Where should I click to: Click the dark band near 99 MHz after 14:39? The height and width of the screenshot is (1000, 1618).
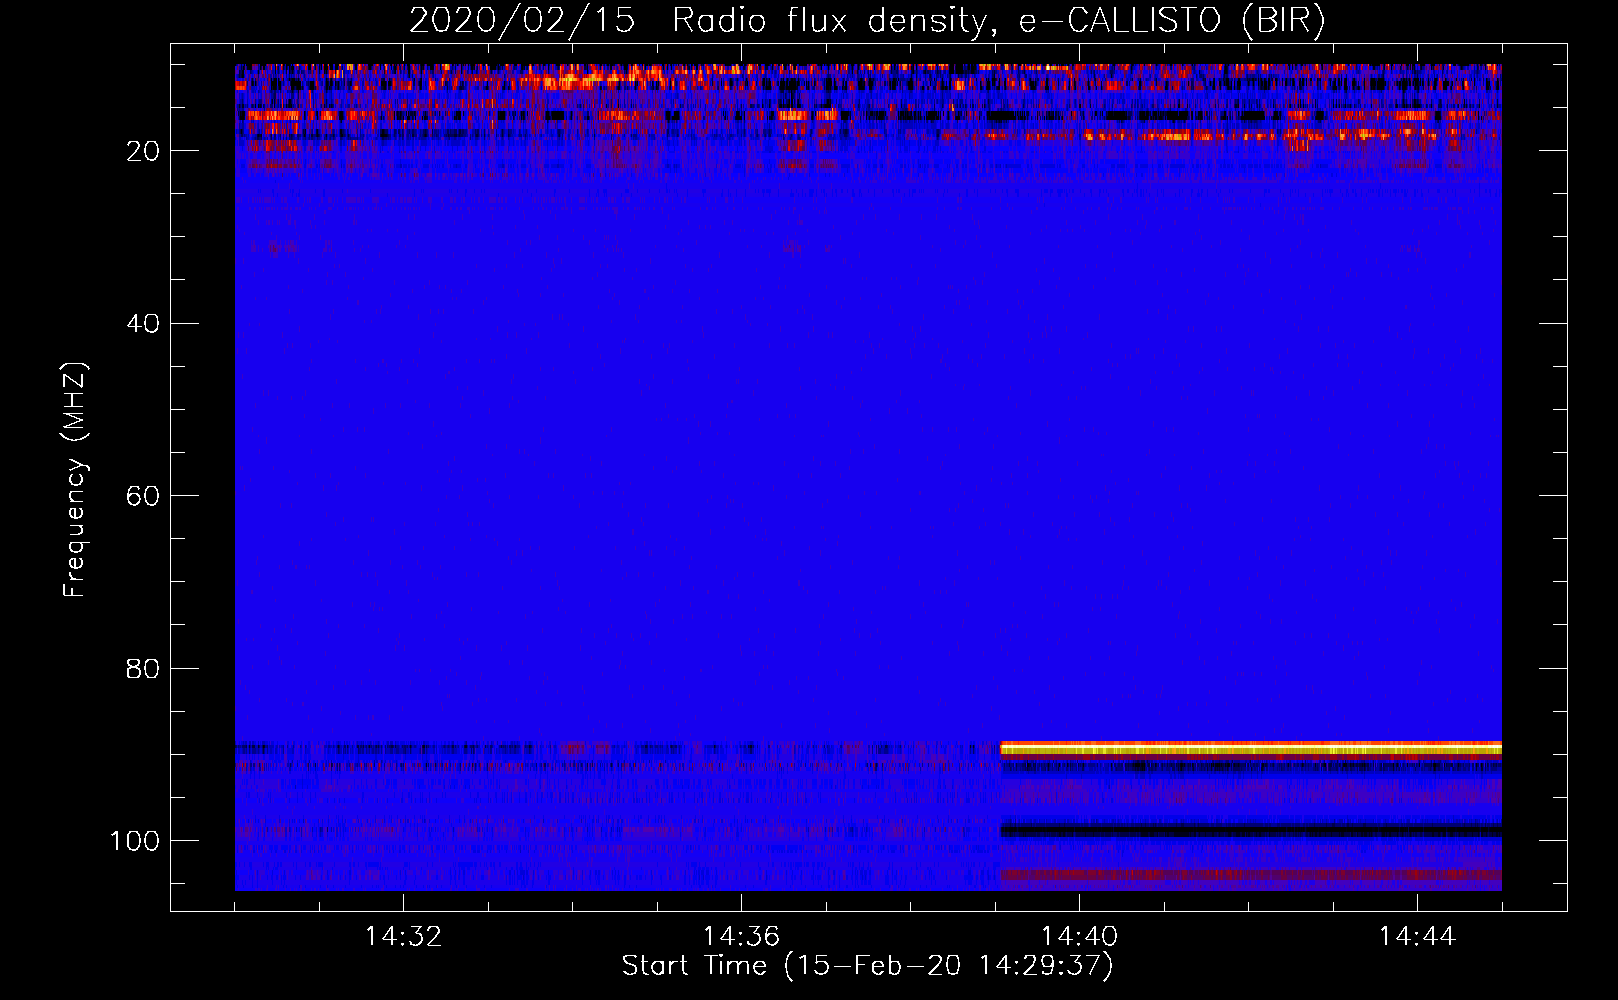click(x=1251, y=830)
